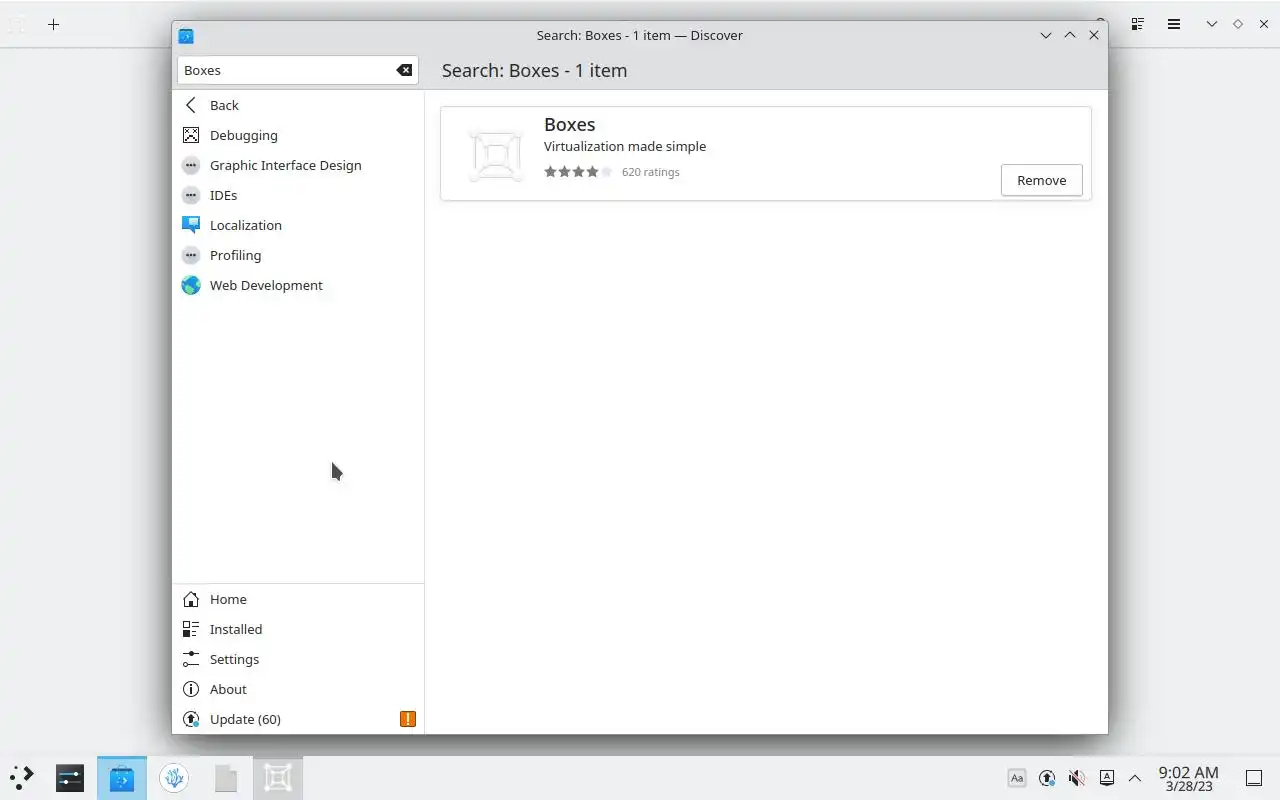Open the updates tray icon

1047,778
